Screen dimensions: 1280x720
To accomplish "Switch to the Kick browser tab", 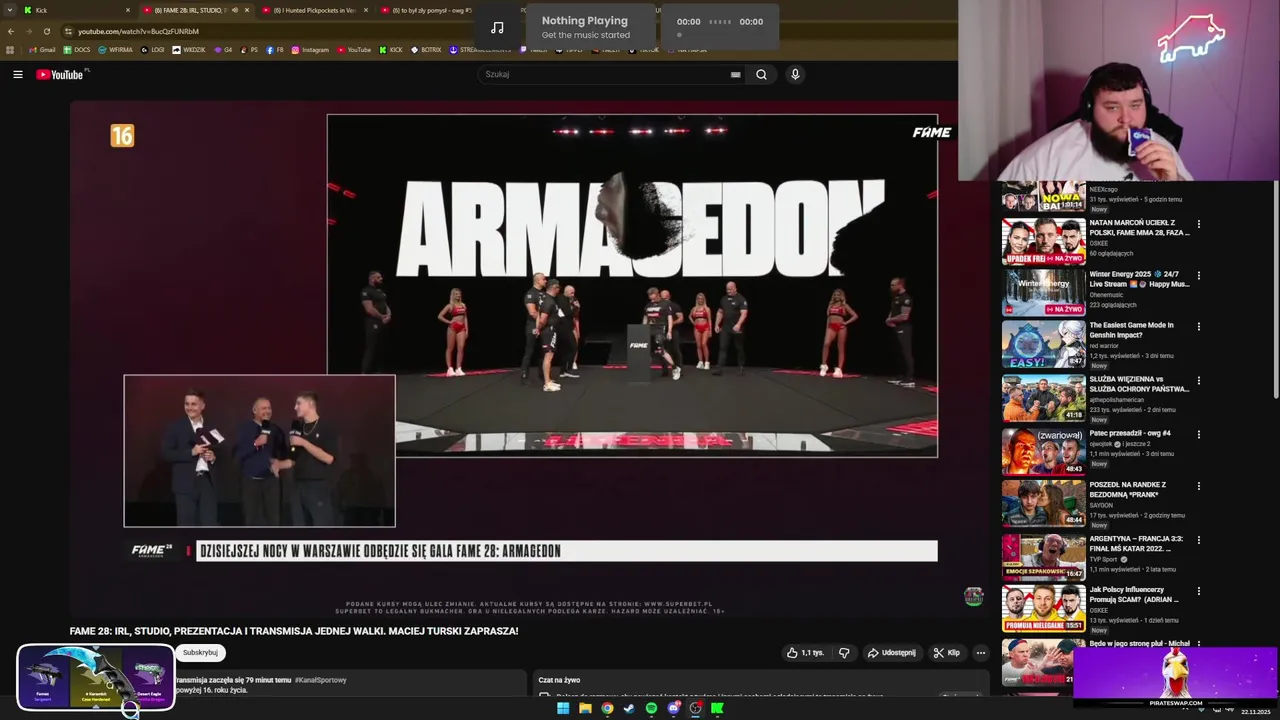I will [77, 10].
